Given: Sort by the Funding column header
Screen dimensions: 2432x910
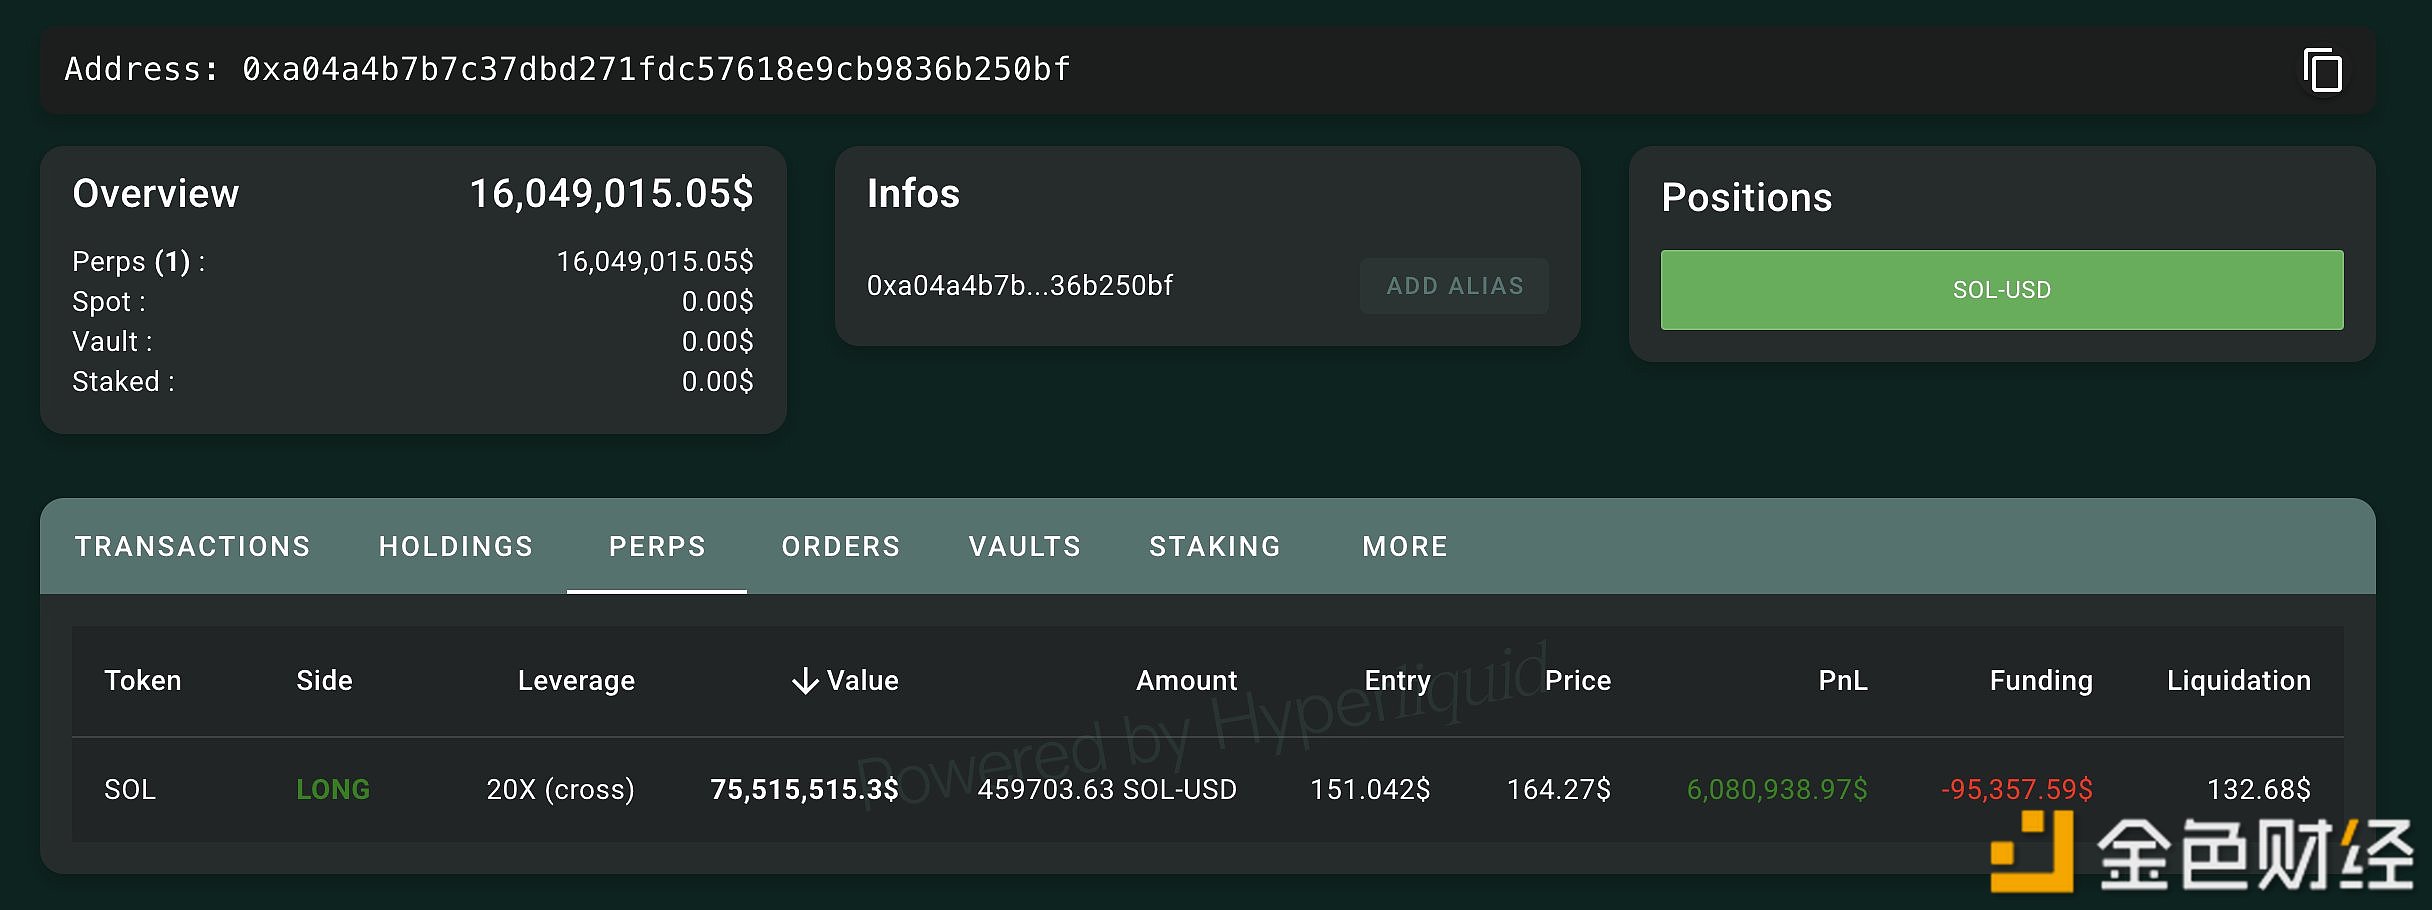Looking at the screenshot, I should point(2040,681).
